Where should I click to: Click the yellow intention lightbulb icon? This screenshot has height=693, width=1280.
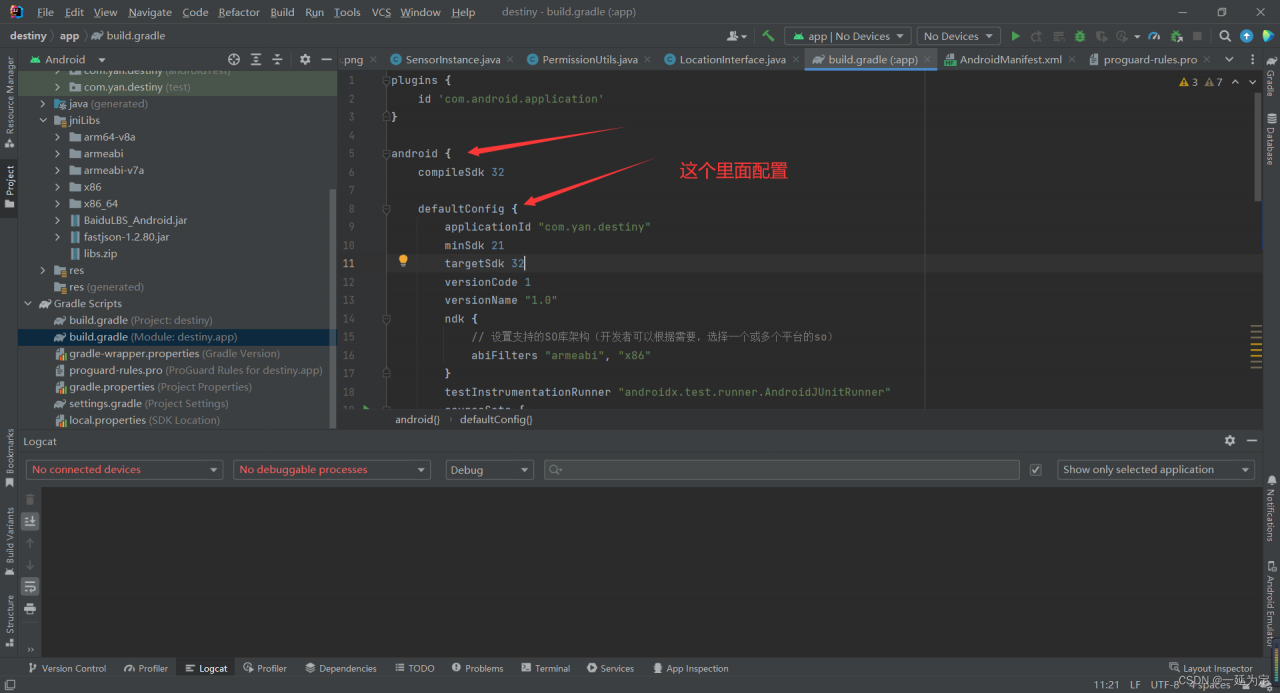pos(403,261)
